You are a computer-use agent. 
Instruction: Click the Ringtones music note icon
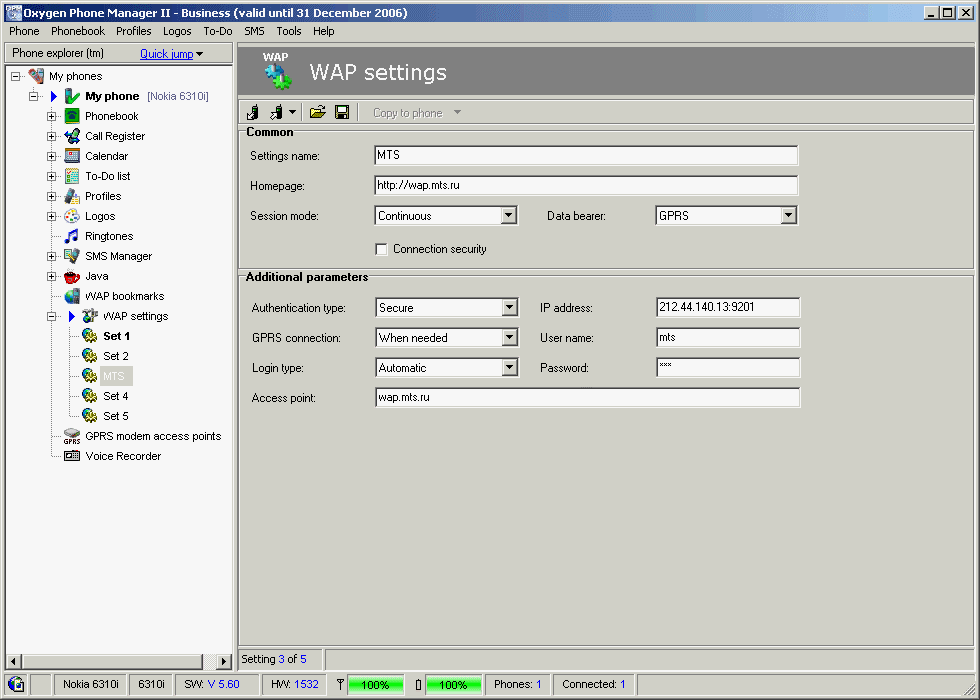click(x=72, y=236)
